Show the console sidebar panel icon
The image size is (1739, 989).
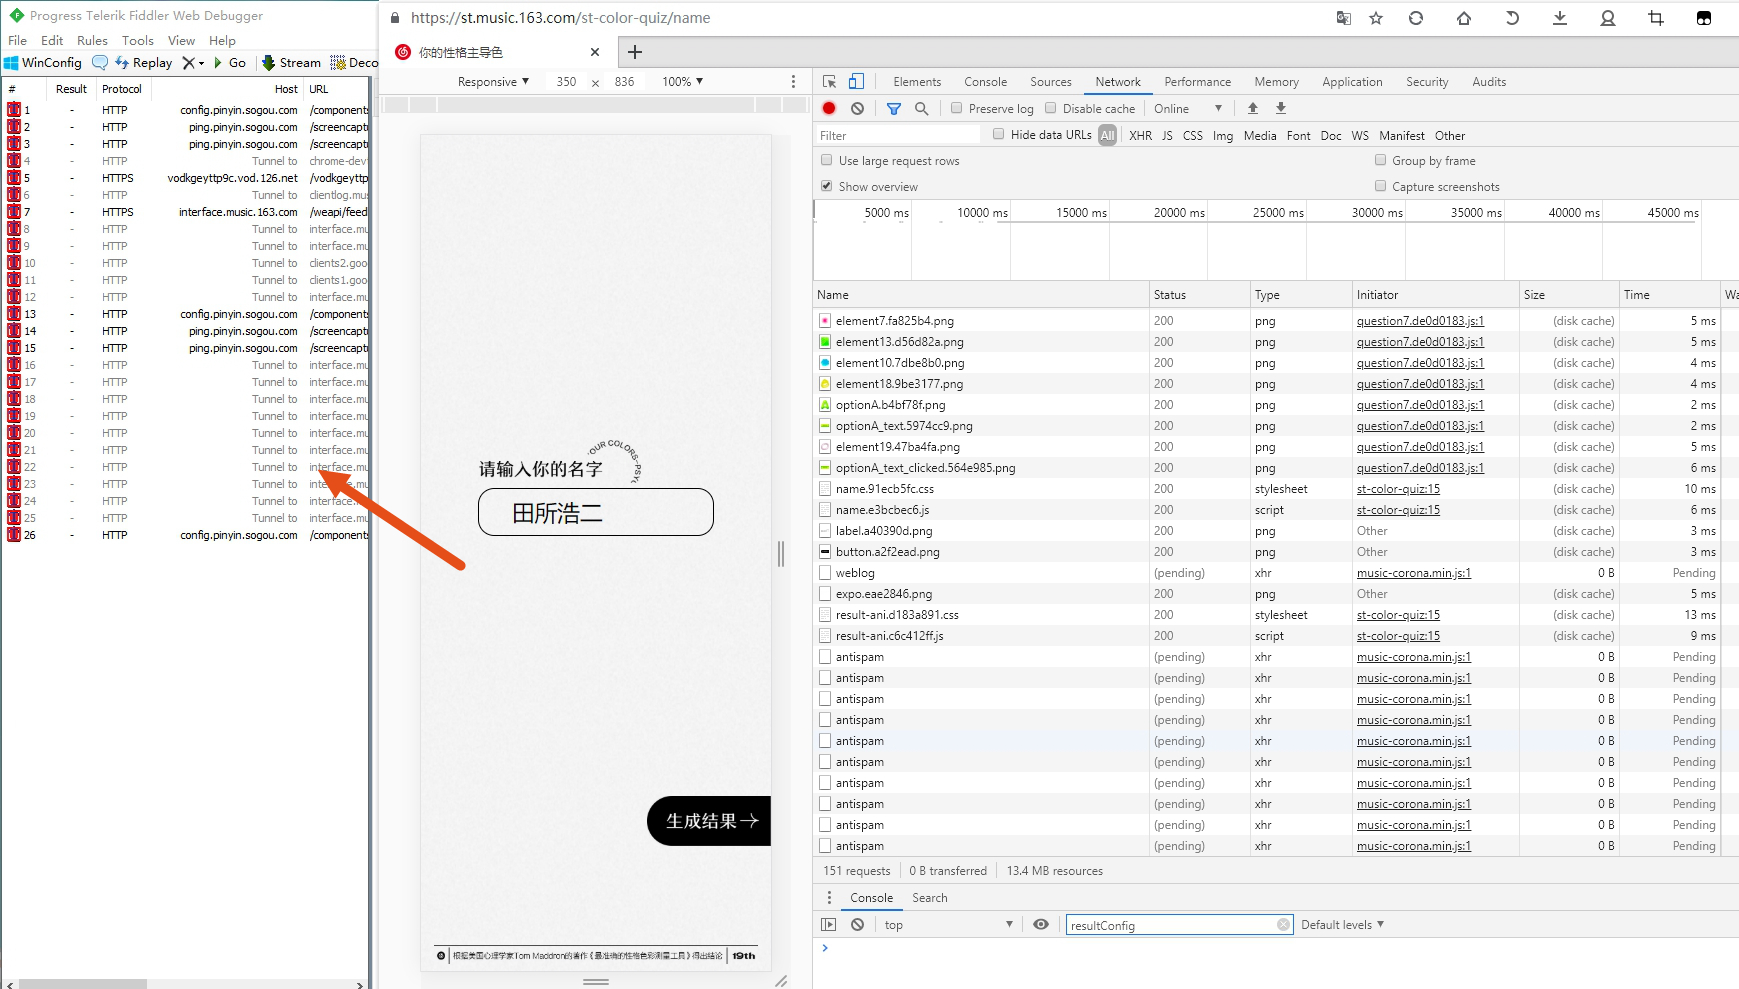[828, 925]
